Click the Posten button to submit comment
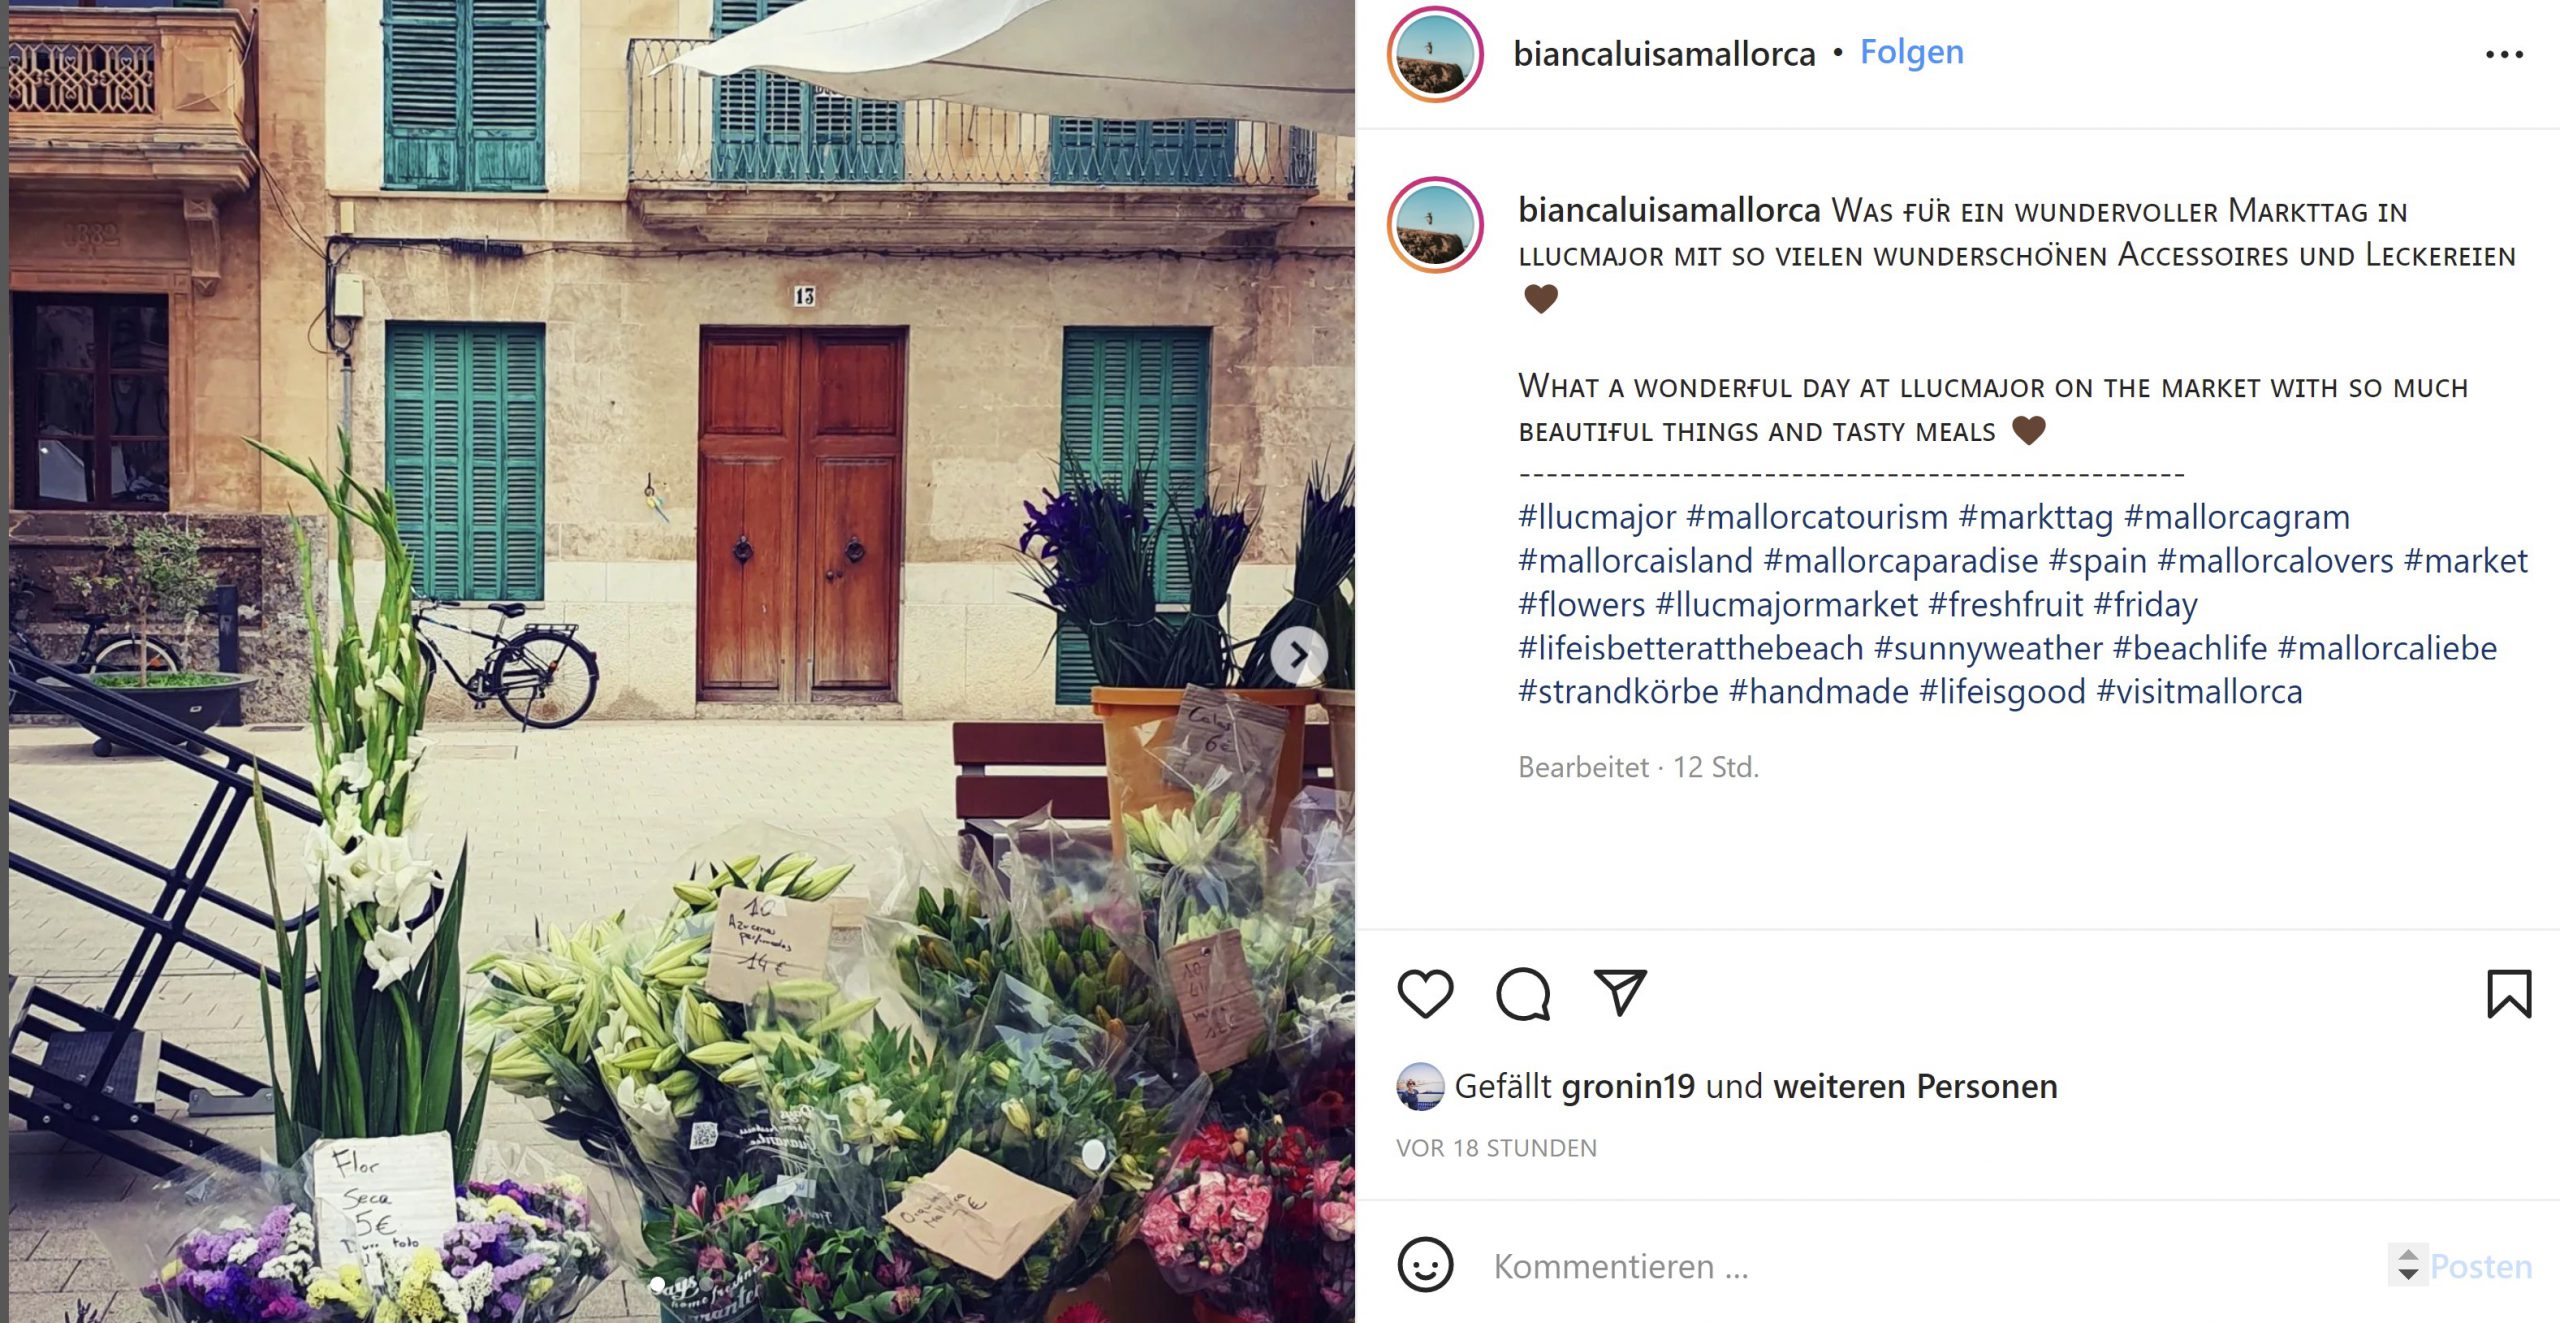 coord(2481,1266)
